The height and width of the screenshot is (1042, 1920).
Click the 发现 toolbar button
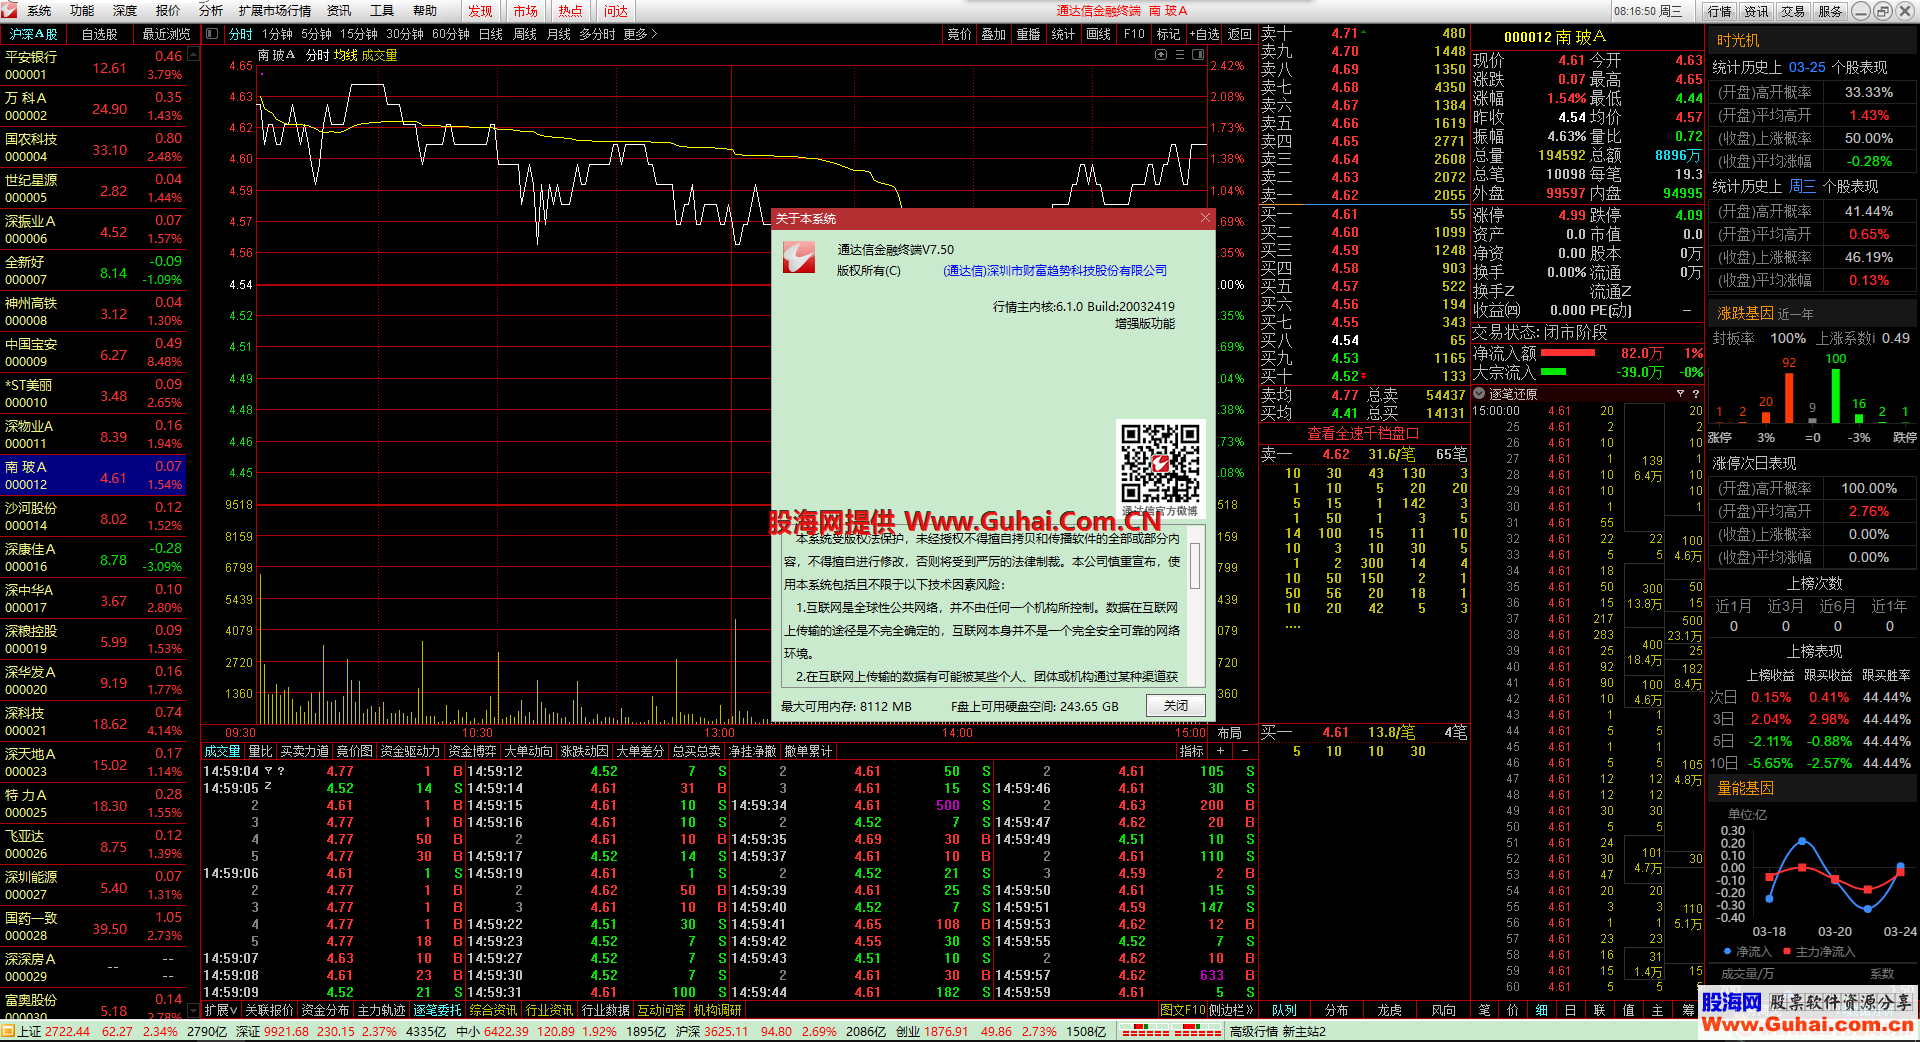[x=481, y=11]
